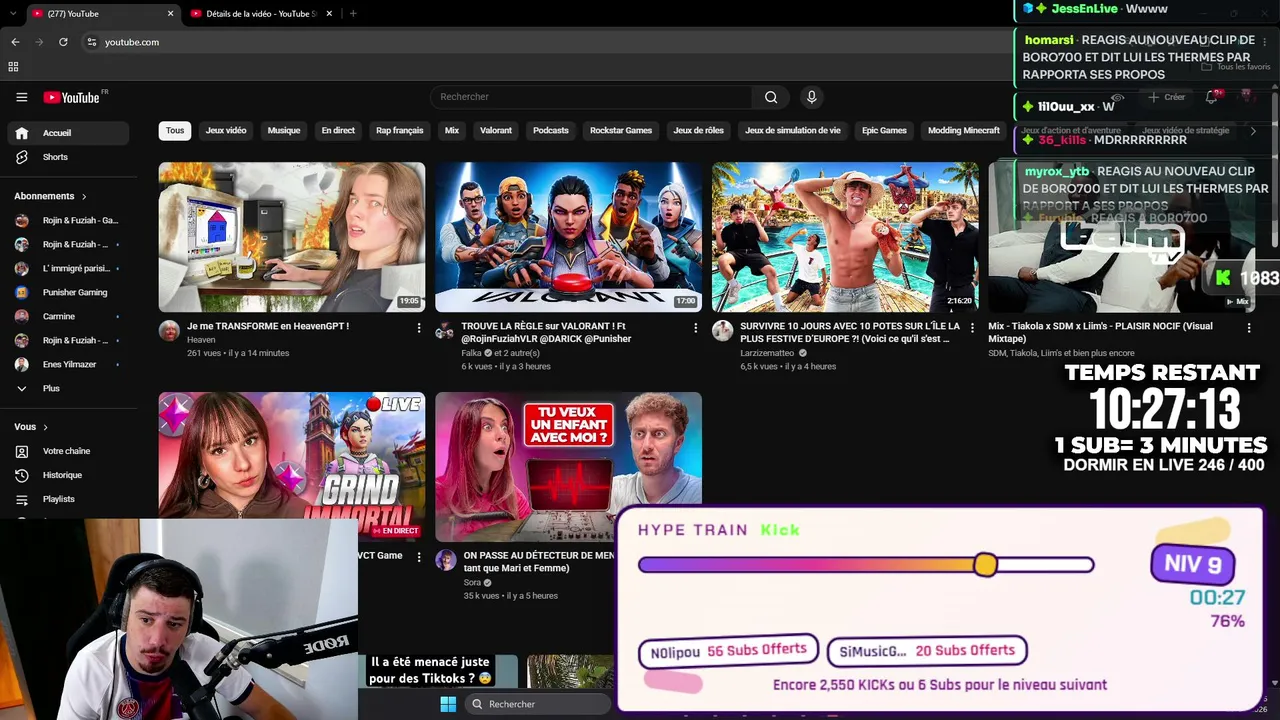Open ON PASSE AU DÉTECTEUR video title
This screenshot has height=720, width=1280.
539,561
